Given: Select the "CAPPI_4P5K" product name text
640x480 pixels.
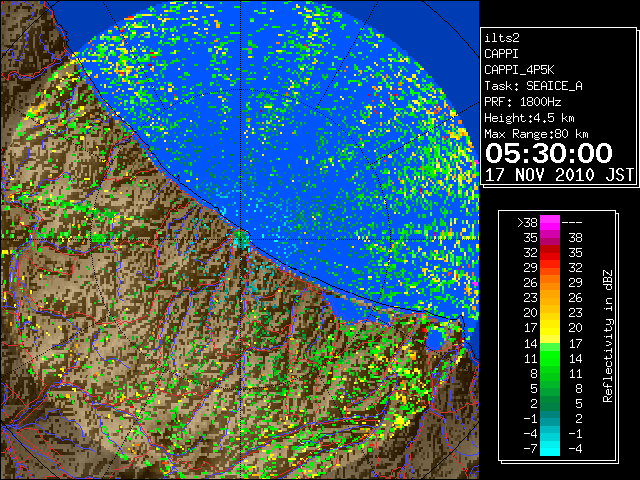Looking at the screenshot, I should point(519,70).
